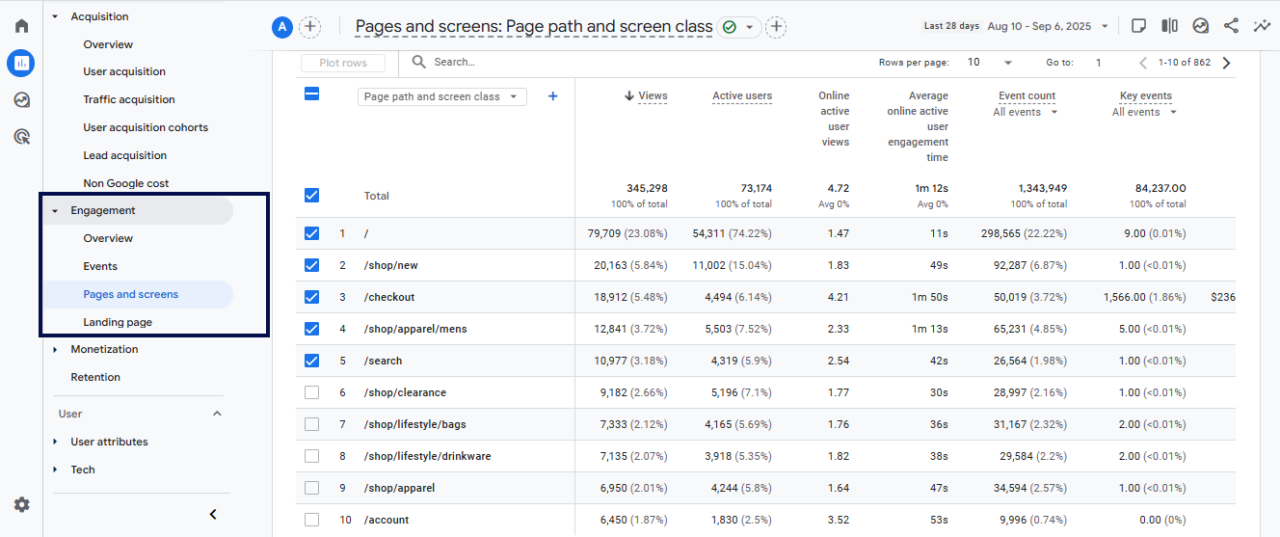Select Pages and screens report

(x=131, y=294)
